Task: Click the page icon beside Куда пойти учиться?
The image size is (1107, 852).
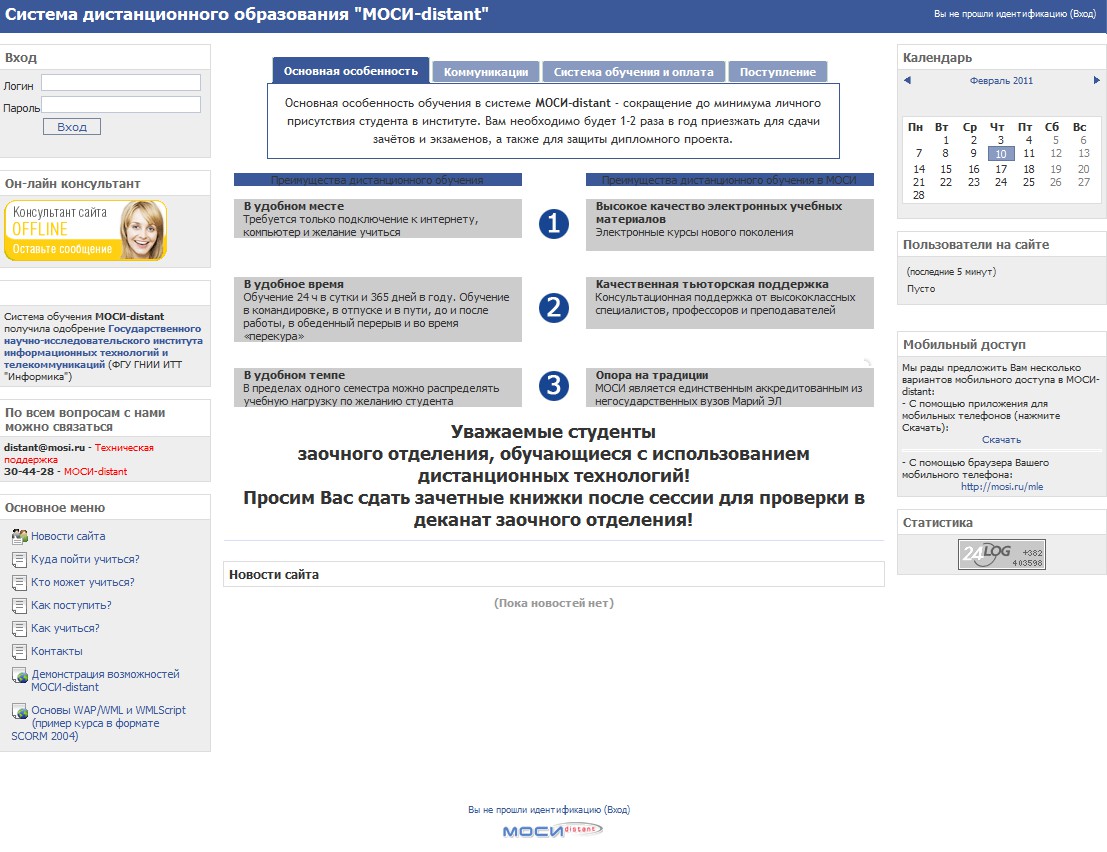Action: point(19,560)
